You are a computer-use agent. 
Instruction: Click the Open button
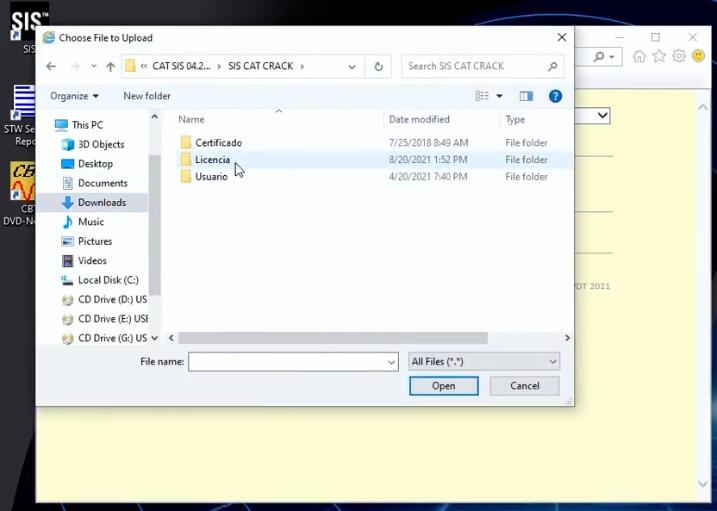tap(444, 386)
